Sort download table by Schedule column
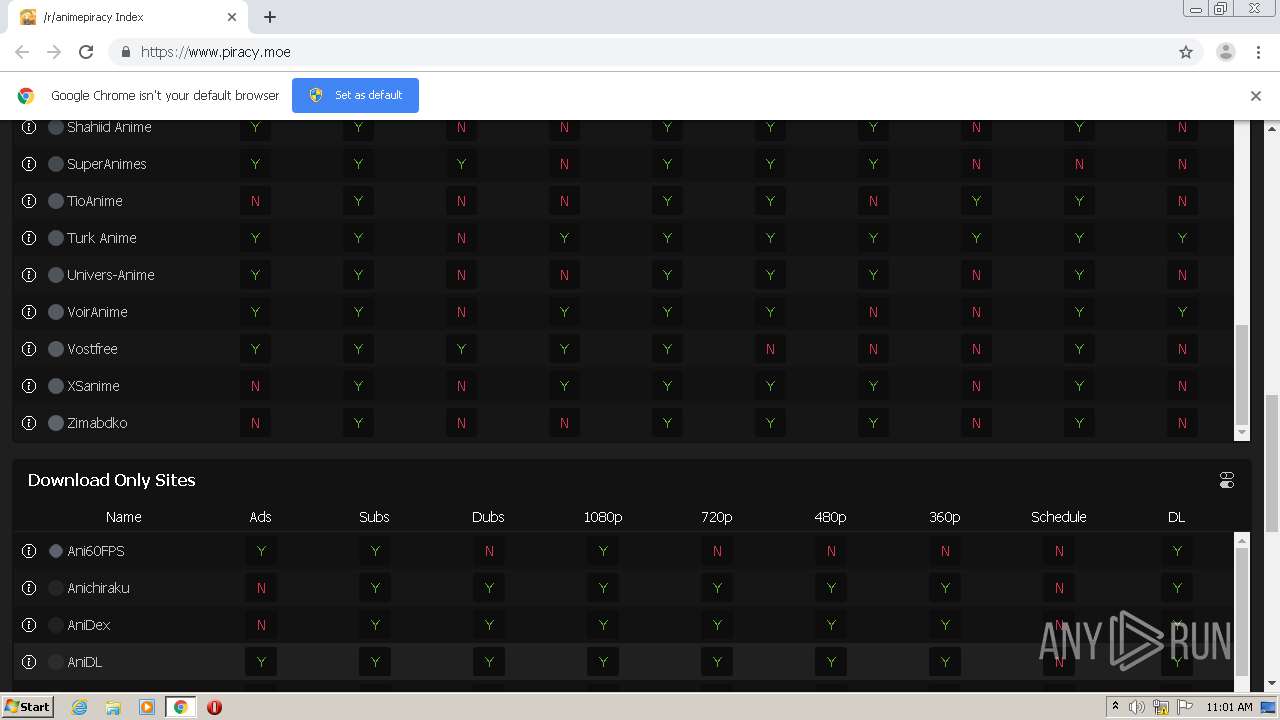 click(1059, 517)
